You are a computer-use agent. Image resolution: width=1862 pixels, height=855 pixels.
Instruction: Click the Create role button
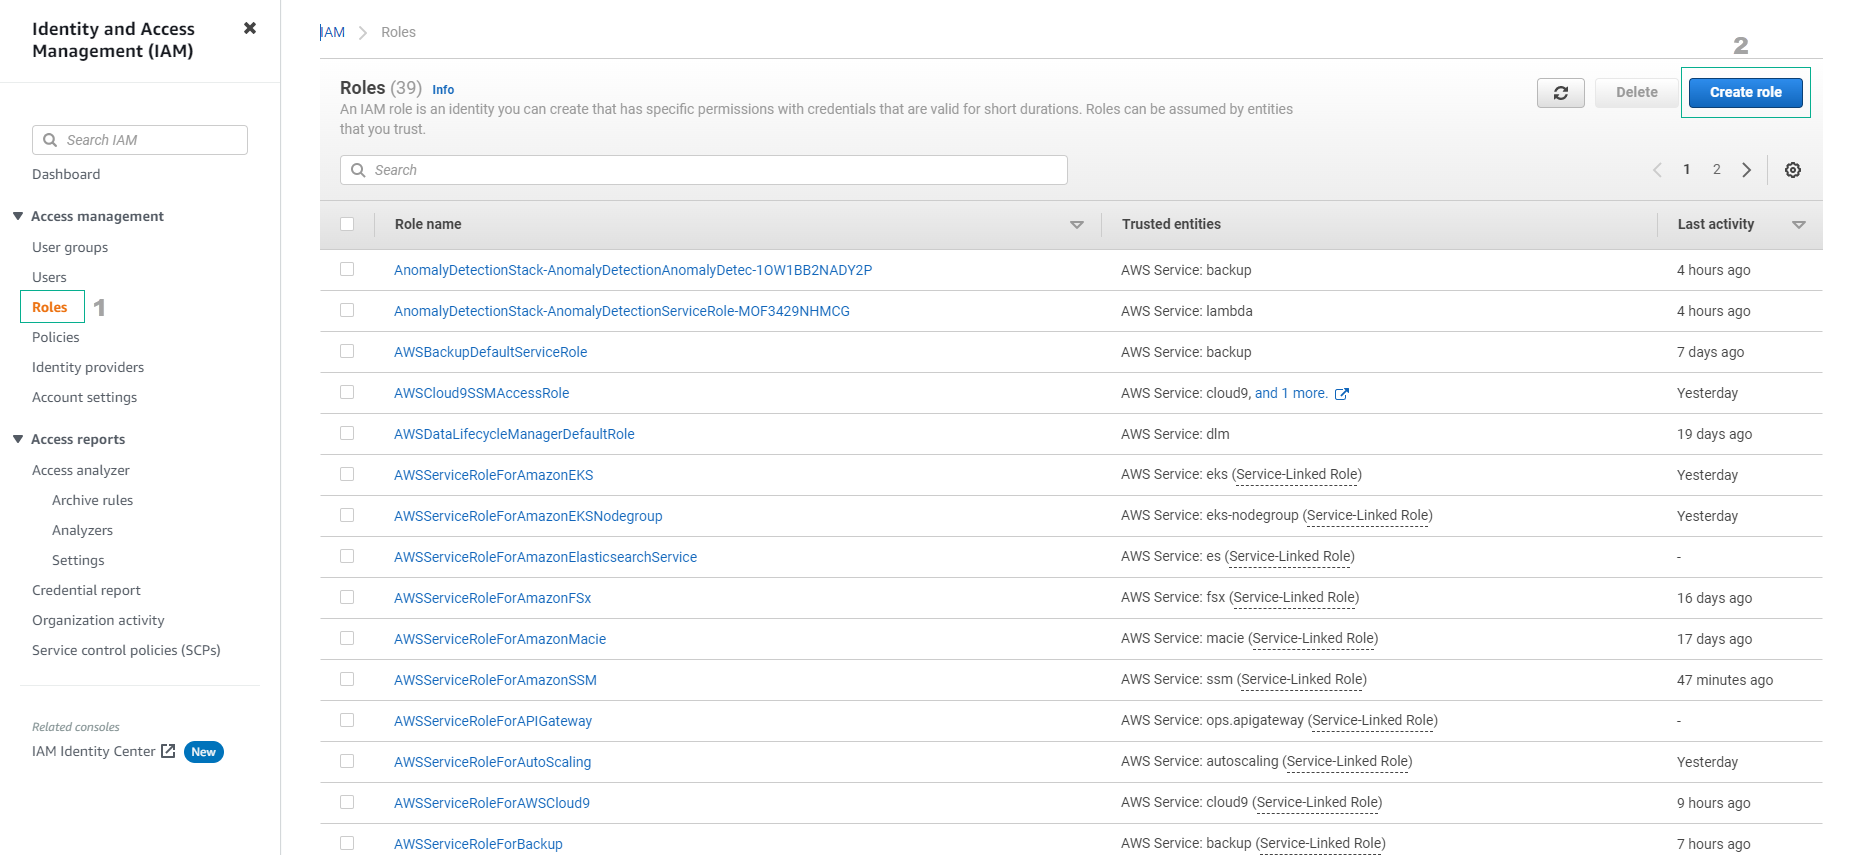[1745, 92]
